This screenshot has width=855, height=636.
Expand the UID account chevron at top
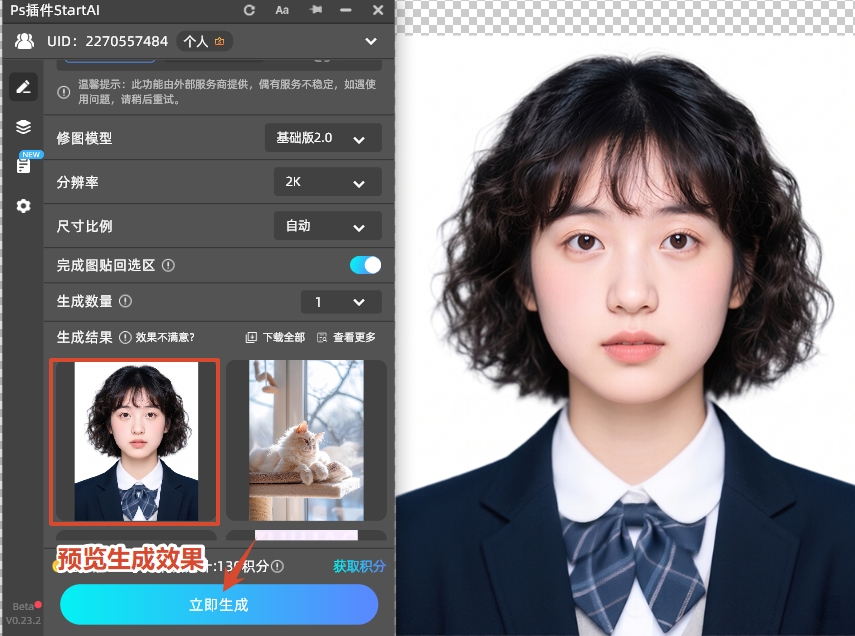click(x=369, y=41)
